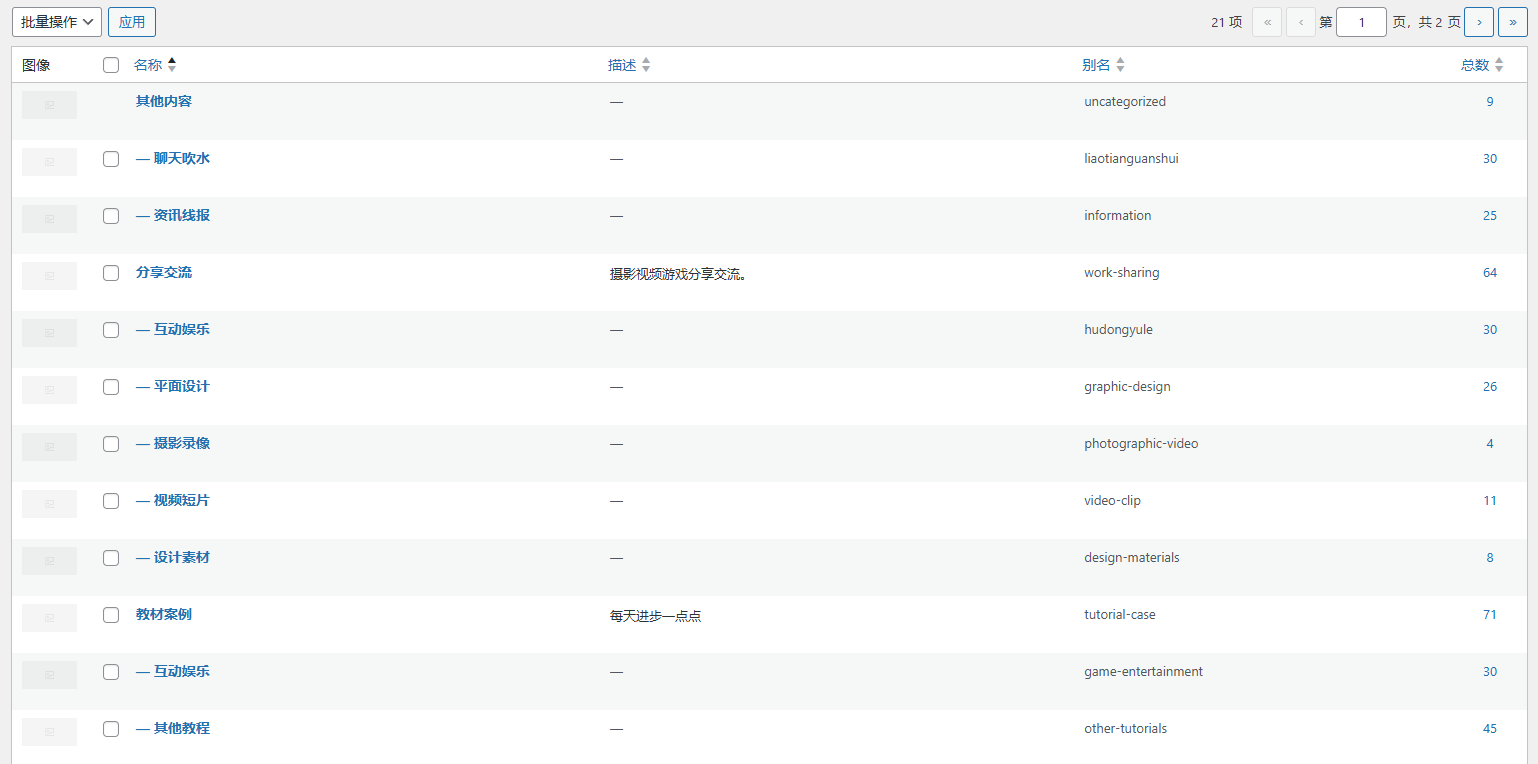Screen dimensions: 1538x764
Task: Open the 分享交流 category link
Action: pyautogui.click(x=164, y=272)
